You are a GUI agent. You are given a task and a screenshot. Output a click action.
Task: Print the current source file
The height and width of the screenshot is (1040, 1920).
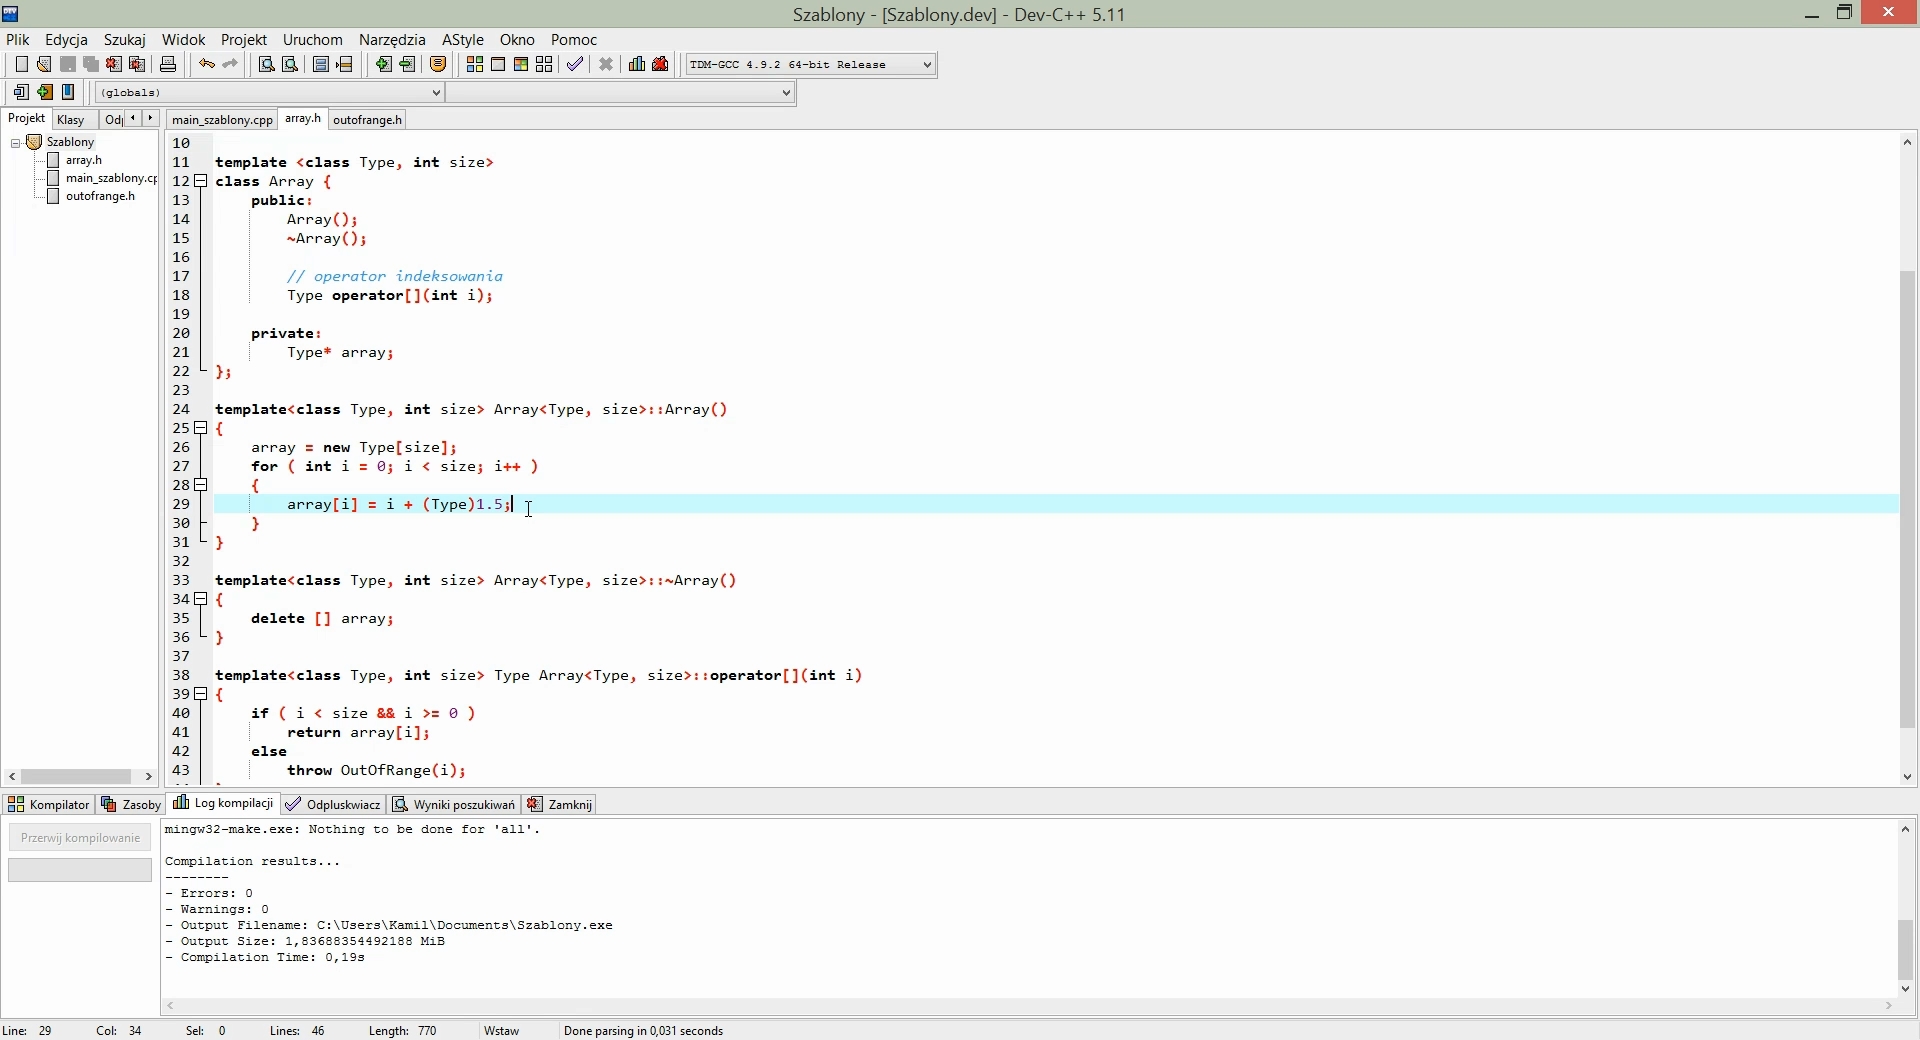click(169, 64)
